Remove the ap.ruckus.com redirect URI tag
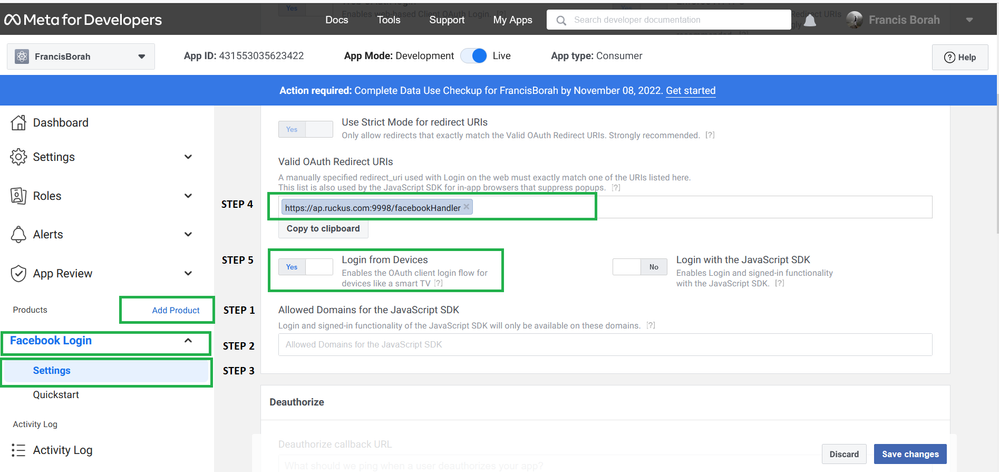The image size is (999, 472). [x=466, y=207]
